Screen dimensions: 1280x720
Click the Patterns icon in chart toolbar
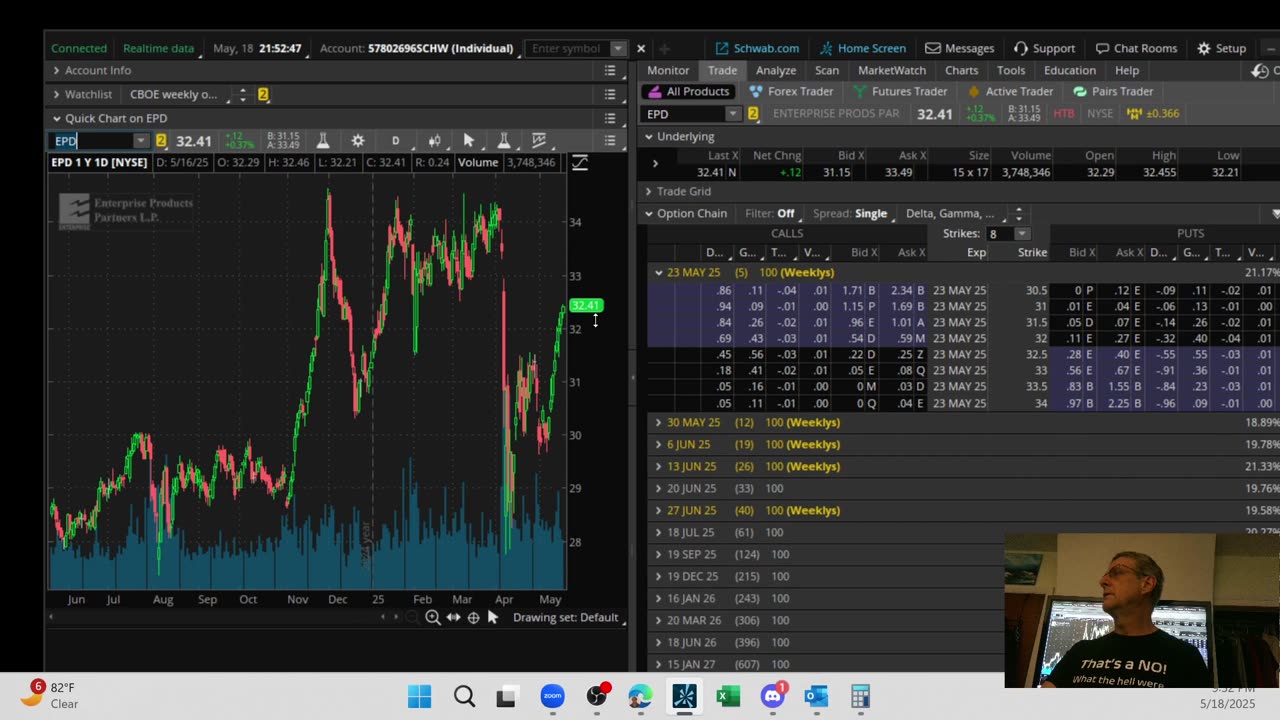click(x=539, y=141)
